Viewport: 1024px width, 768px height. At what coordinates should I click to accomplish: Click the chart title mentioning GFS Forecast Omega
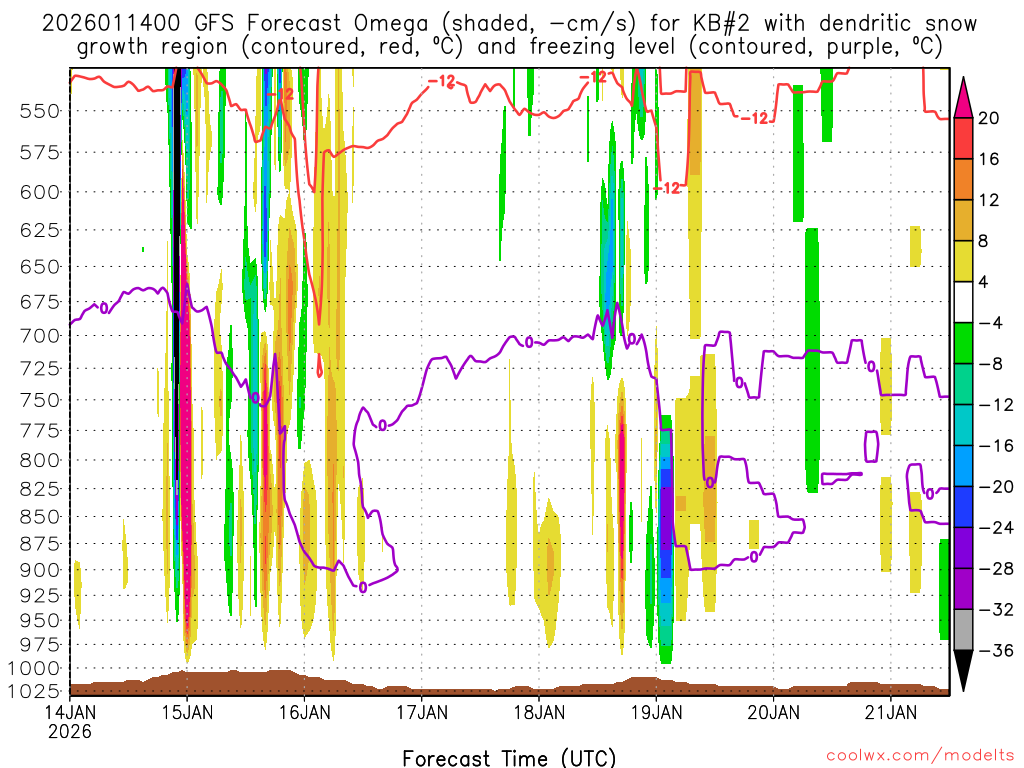[509, 35]
